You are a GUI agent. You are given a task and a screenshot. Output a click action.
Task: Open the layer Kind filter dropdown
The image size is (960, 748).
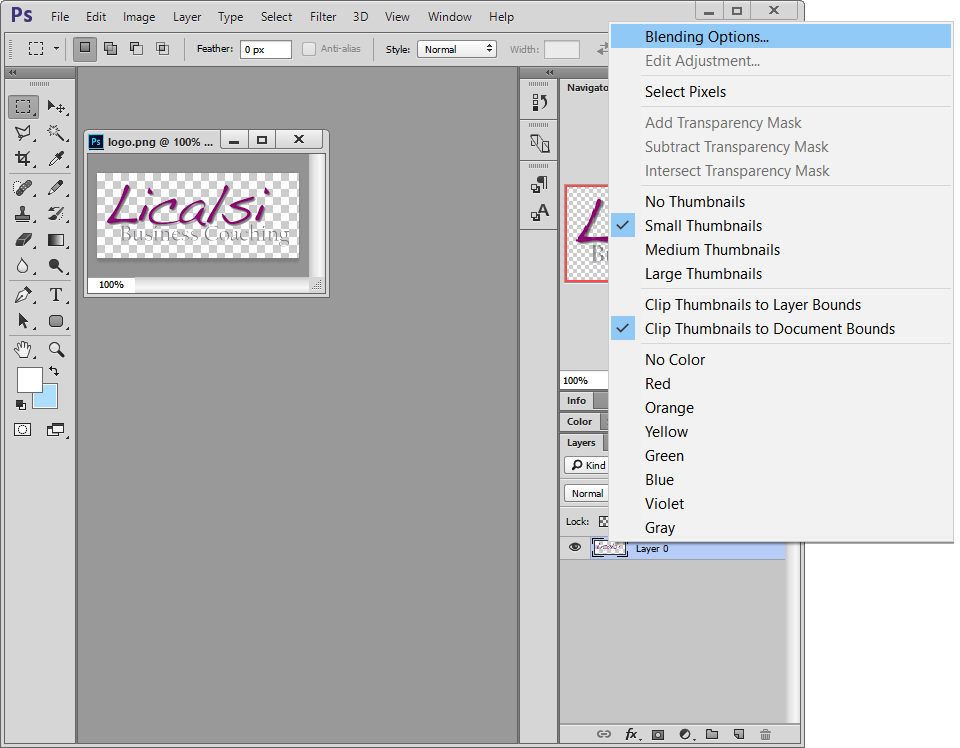[587, 465]
